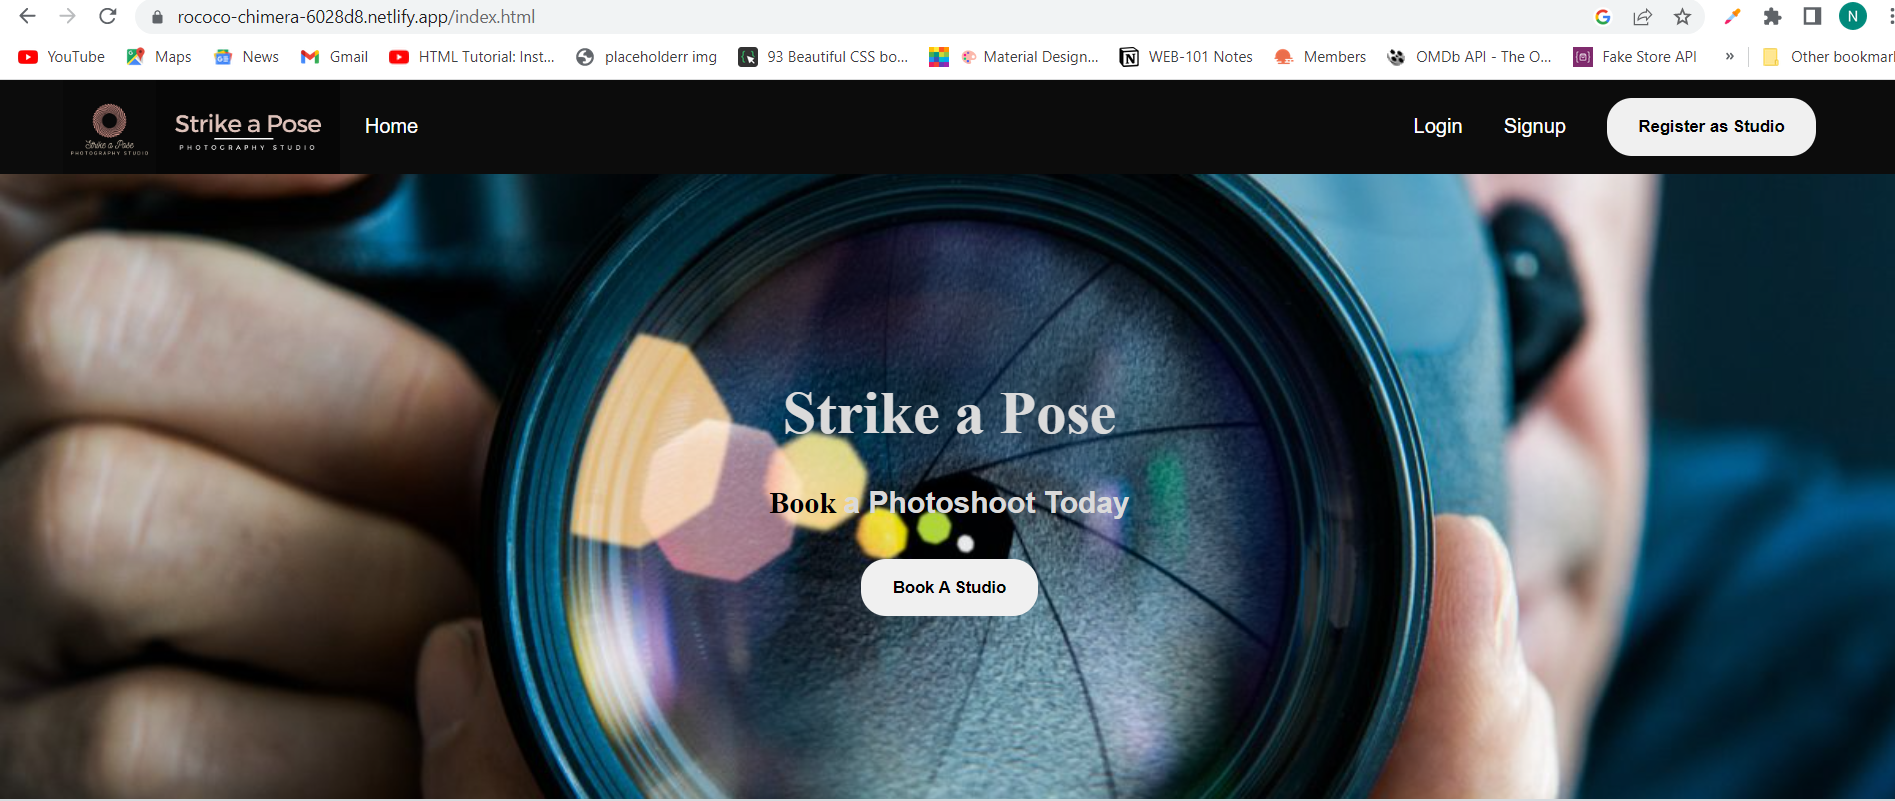Click the colorful pen extension icon
Viewport: 1895px width, 801px height.
(x=1732, y=17)
